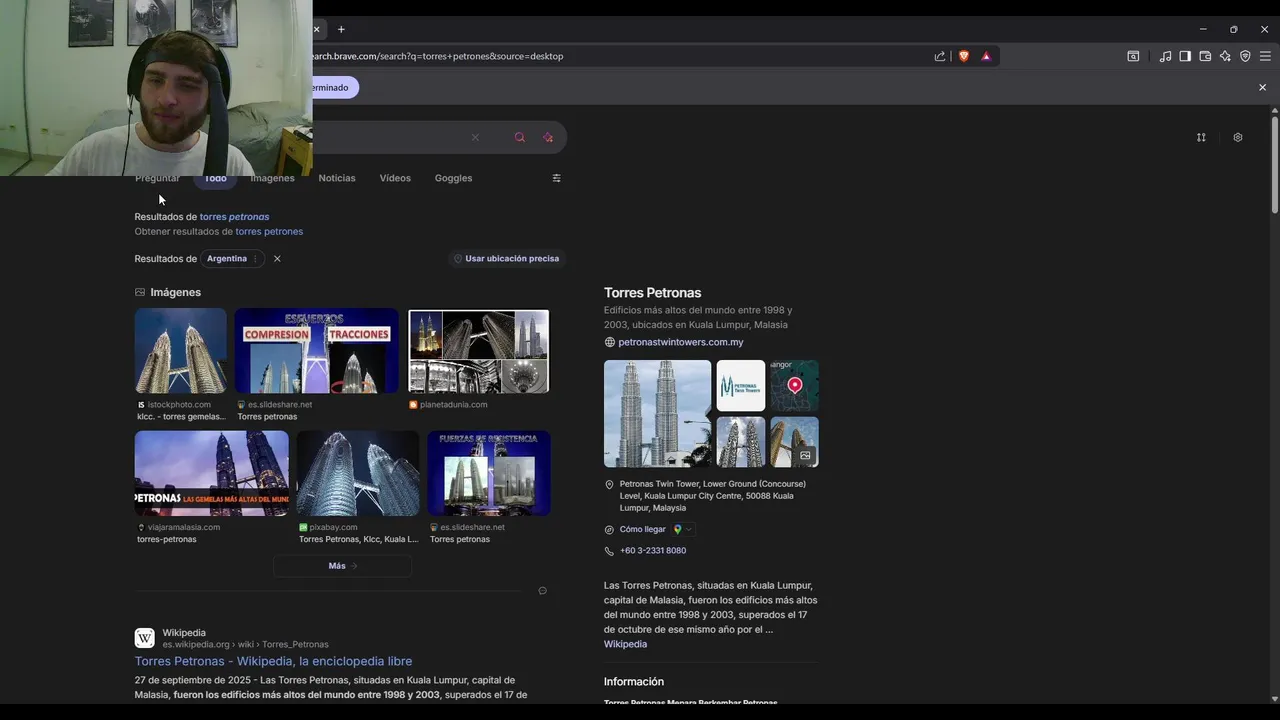This screenshot has height=720, width=1280.
Task: Open the map thumbnail with red pin
Action: click(795, 386)
